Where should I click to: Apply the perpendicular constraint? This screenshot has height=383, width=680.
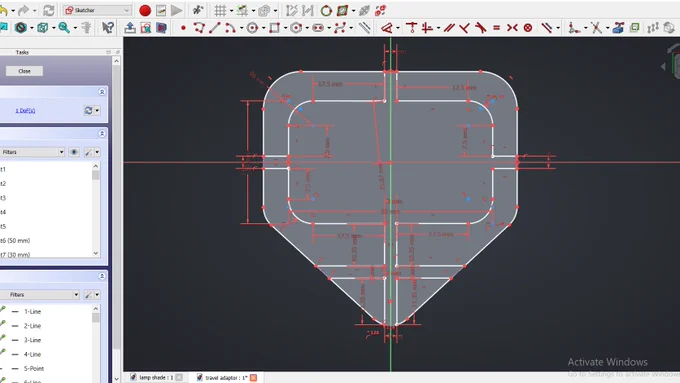coord(464,28)
